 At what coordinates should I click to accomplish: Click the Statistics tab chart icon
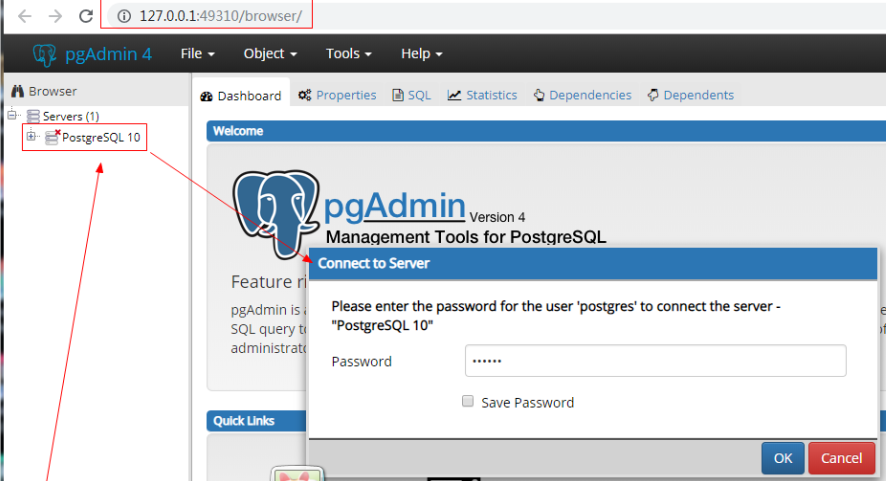(454, 95)
